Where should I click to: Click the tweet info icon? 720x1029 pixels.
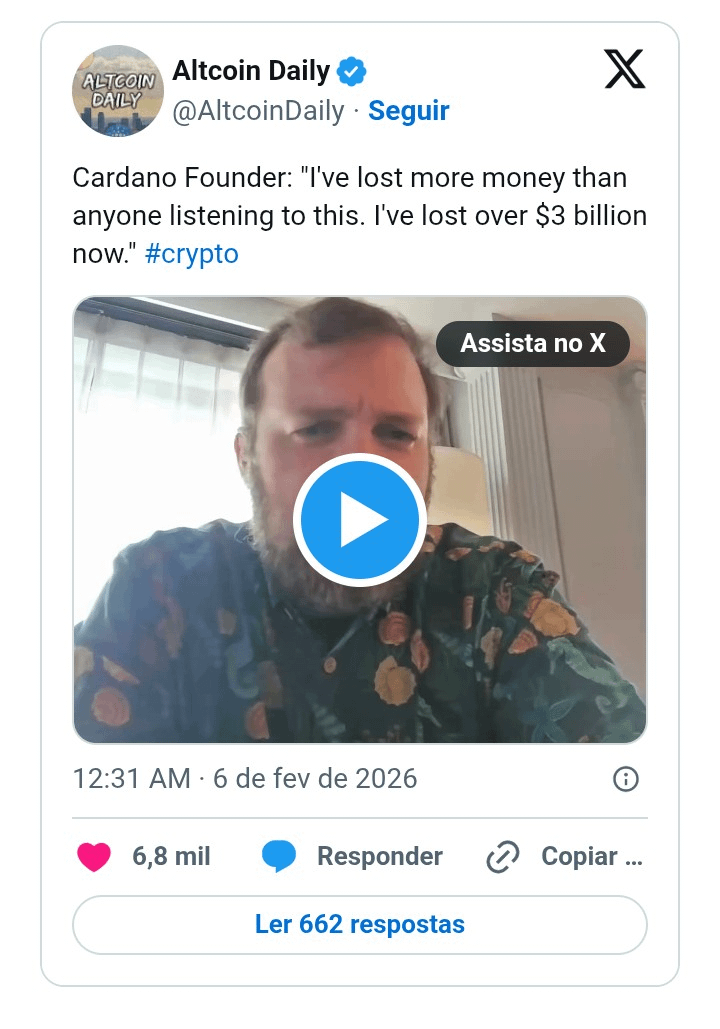(625, 779)
